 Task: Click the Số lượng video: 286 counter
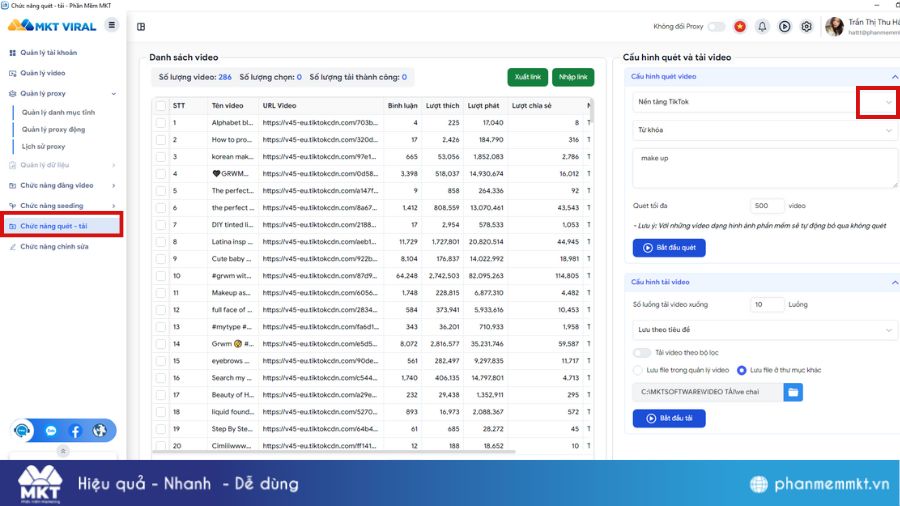click(195, 77)
